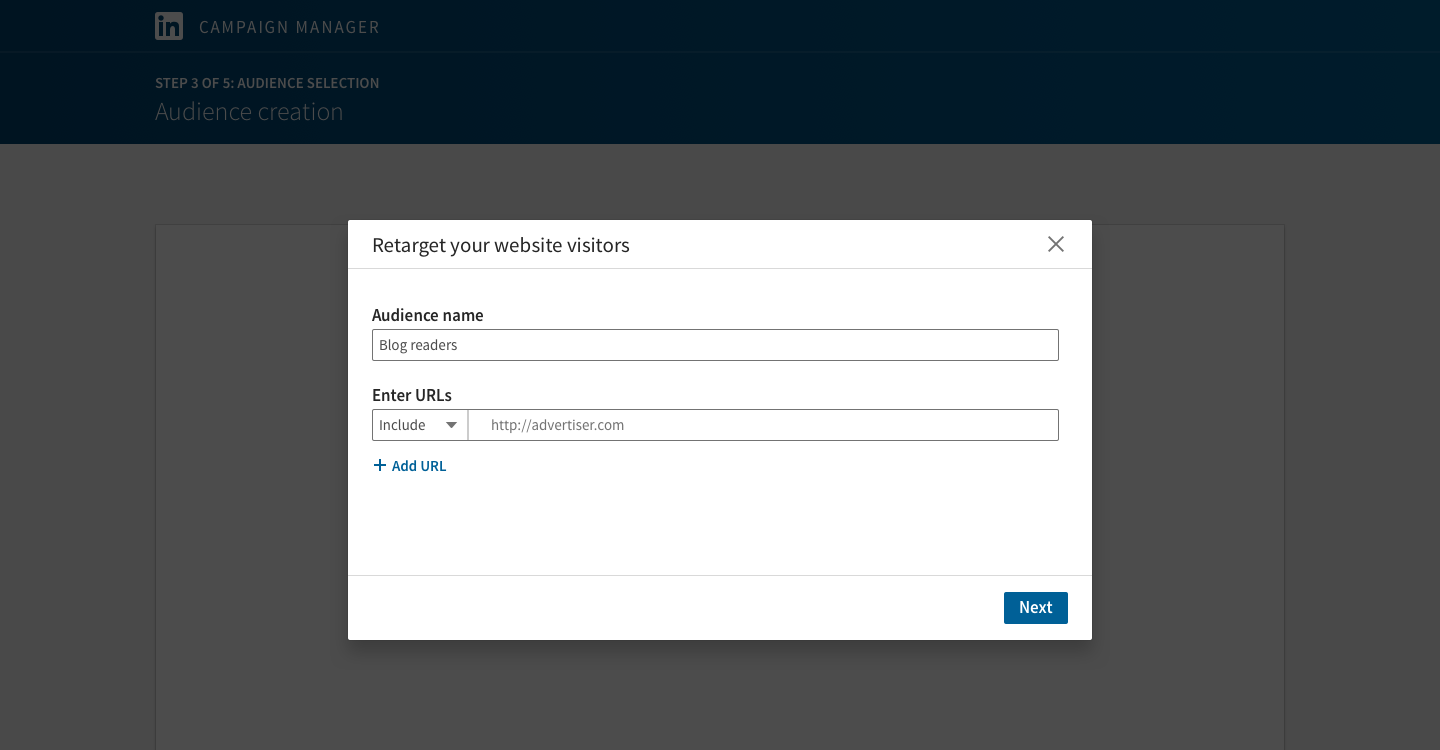The image size is (1440, 750).
Task: Click the Enter URLs section label
Action: [x=412, y=395]
